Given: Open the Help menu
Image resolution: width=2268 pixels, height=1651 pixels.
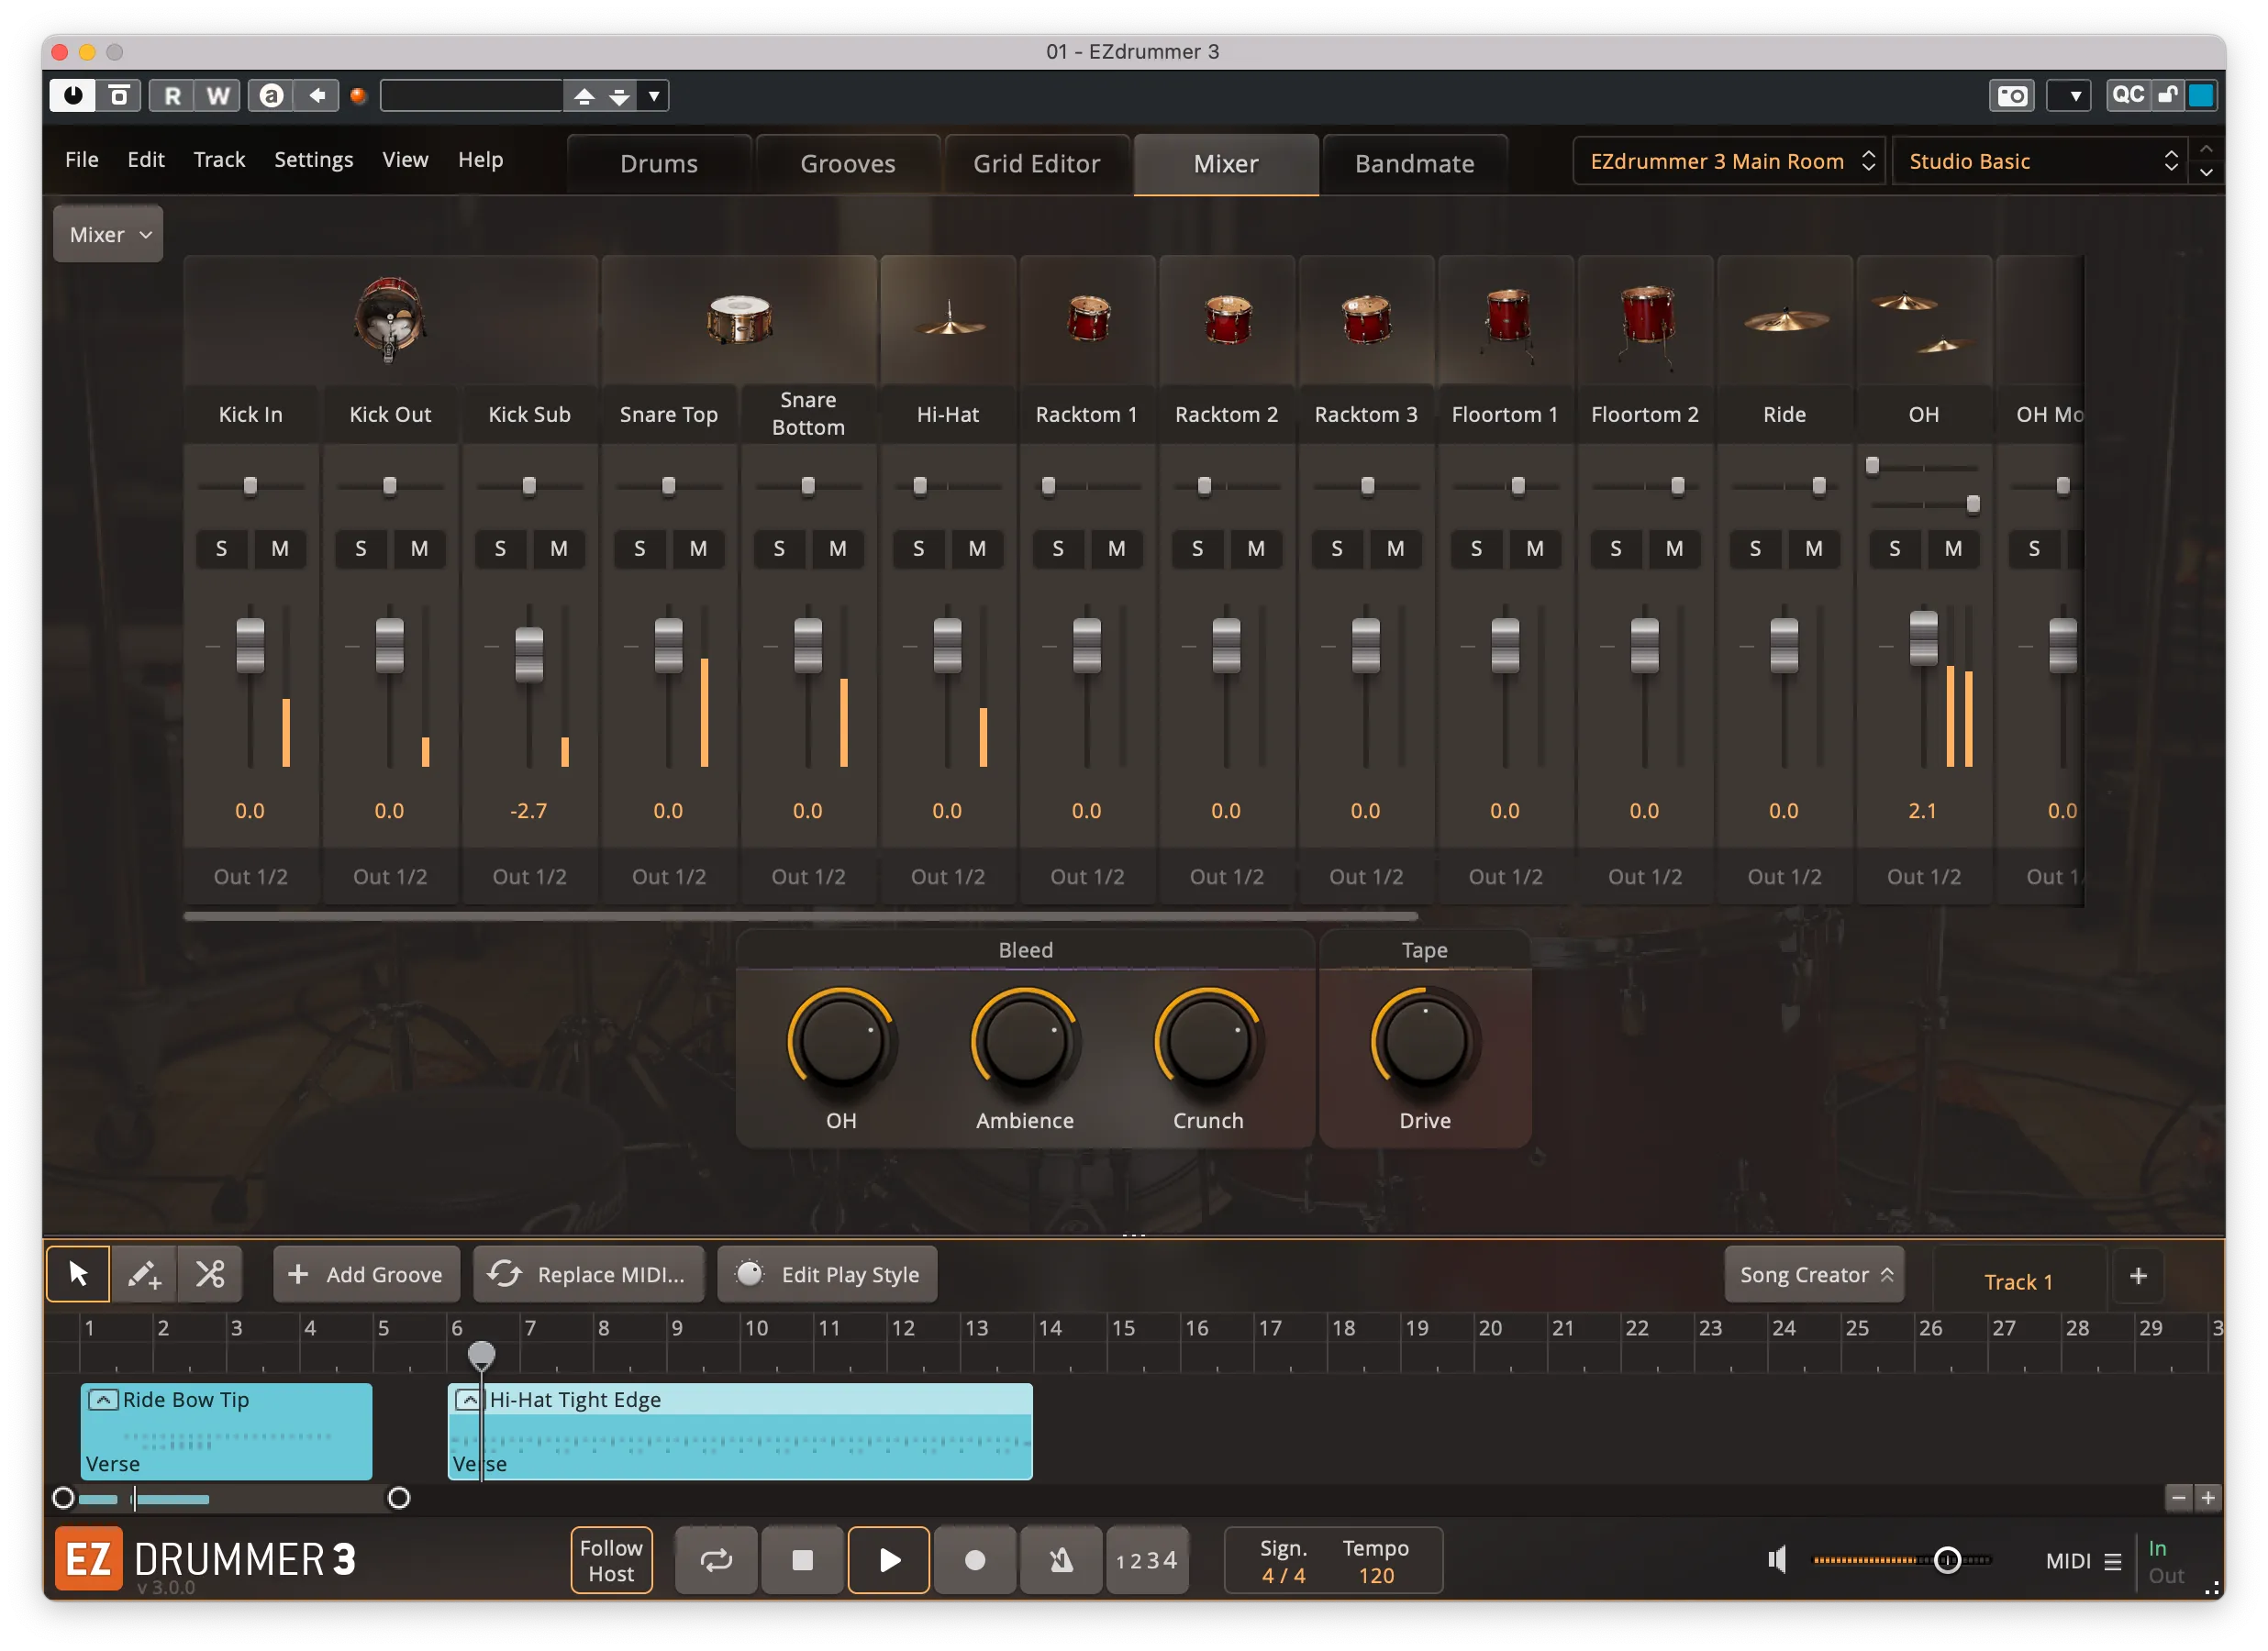Looking at the screenshot, I should tap(481, 159).
